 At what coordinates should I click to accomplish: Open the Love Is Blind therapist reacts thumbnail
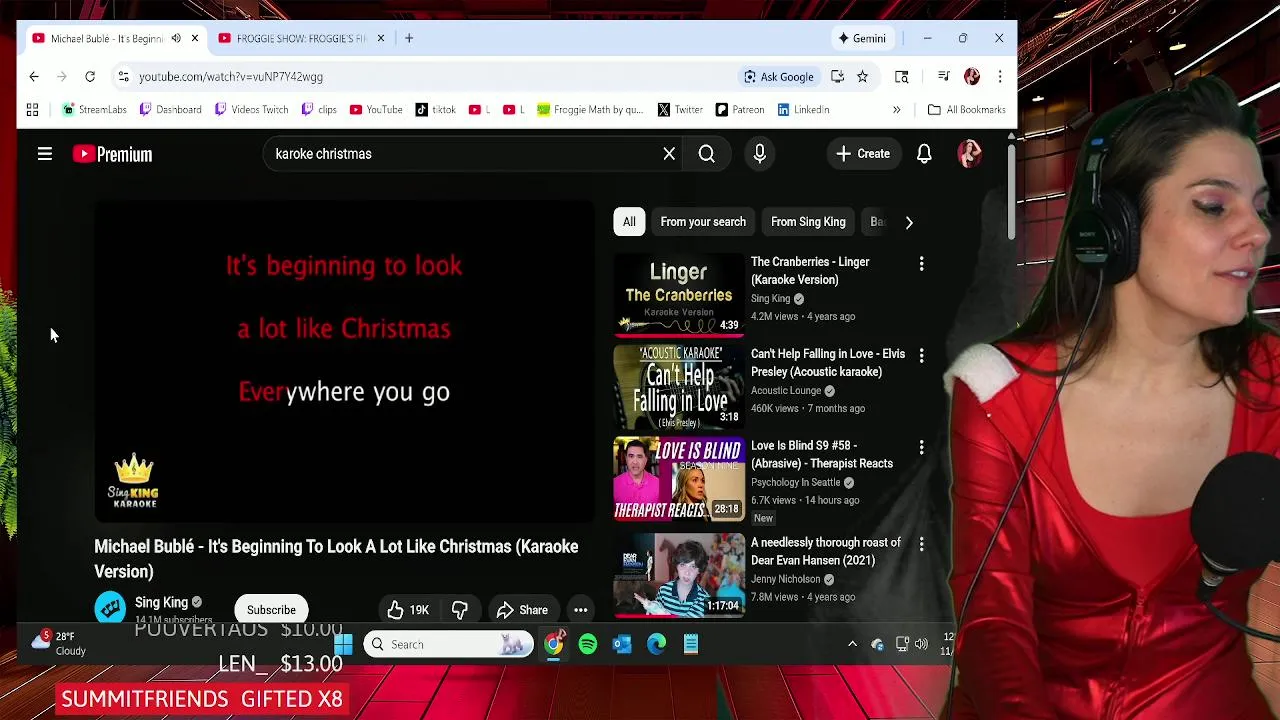(x=679, y=479)
